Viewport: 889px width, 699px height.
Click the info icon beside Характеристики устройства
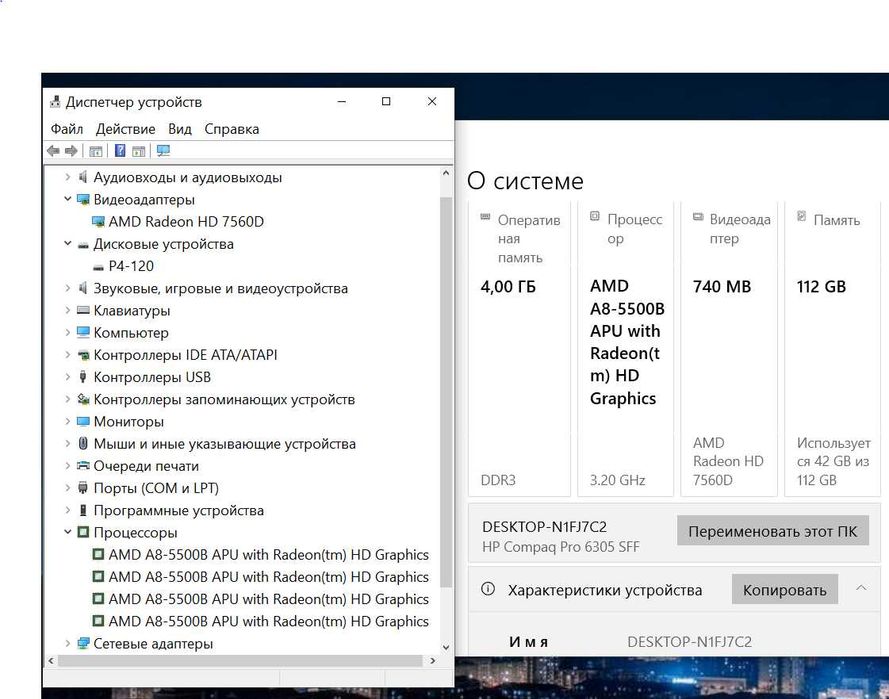tap(488, 589)
